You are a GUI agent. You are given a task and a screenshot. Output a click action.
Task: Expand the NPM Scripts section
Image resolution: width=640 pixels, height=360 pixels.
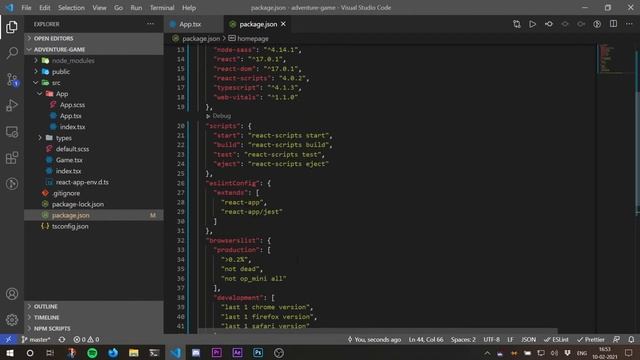tap(94, 329)
